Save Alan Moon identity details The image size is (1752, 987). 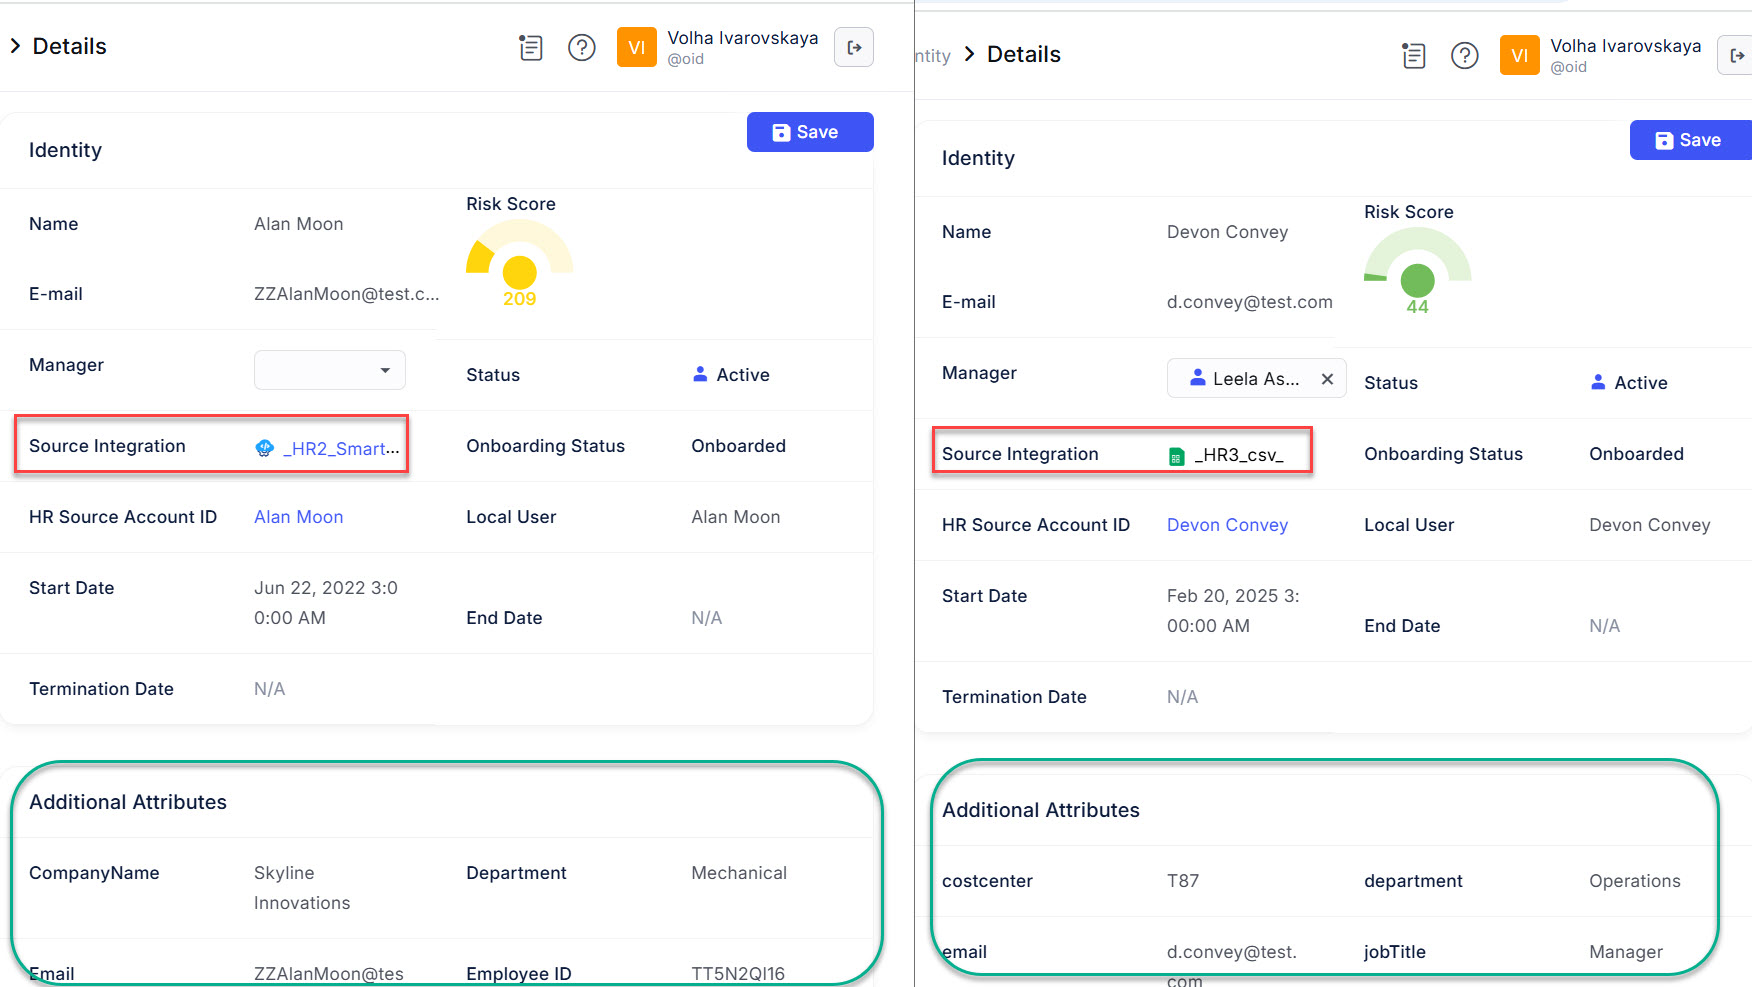click(x=809, y=132)
